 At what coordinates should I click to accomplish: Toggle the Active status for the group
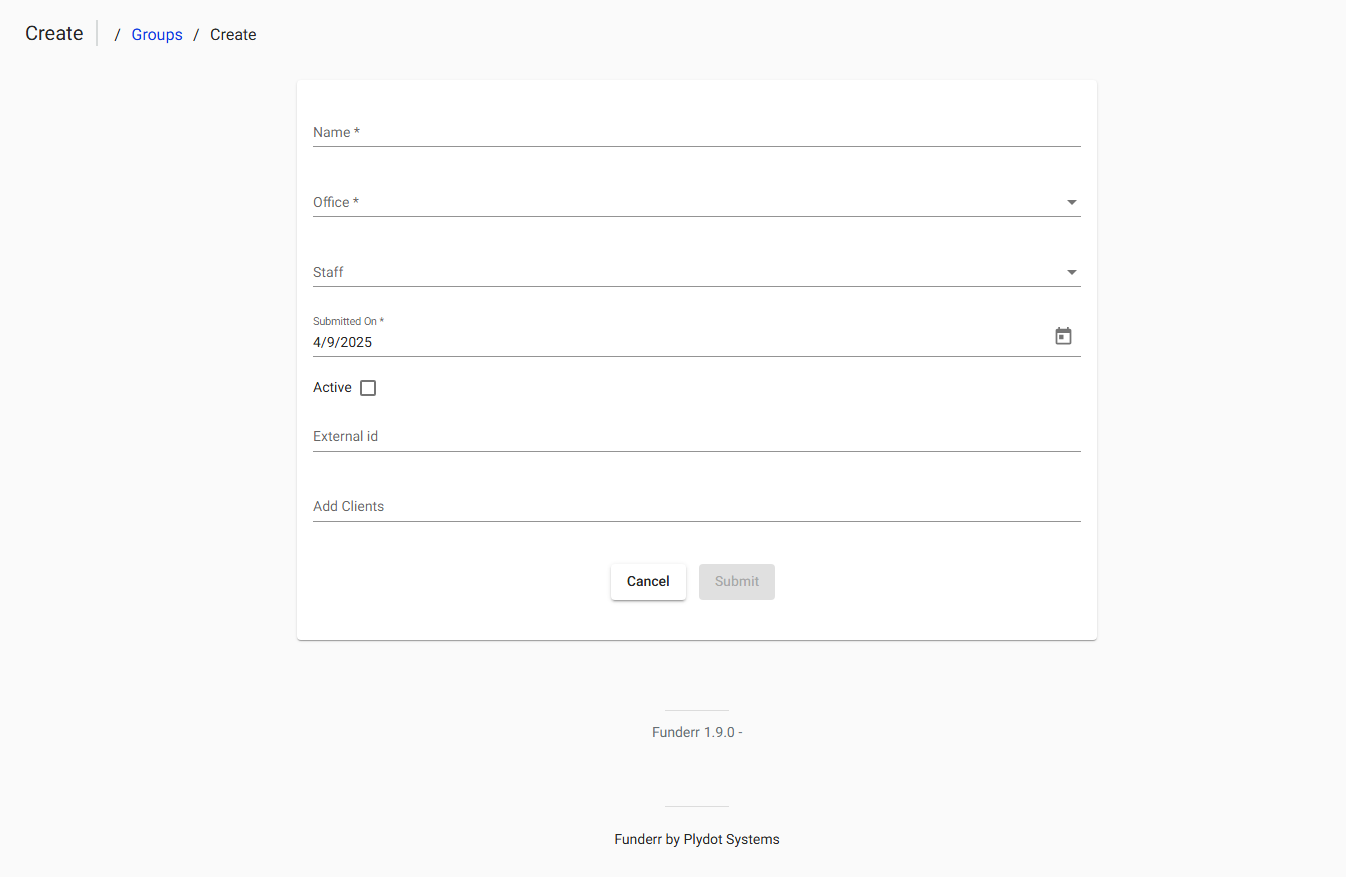tap(368, 387)
